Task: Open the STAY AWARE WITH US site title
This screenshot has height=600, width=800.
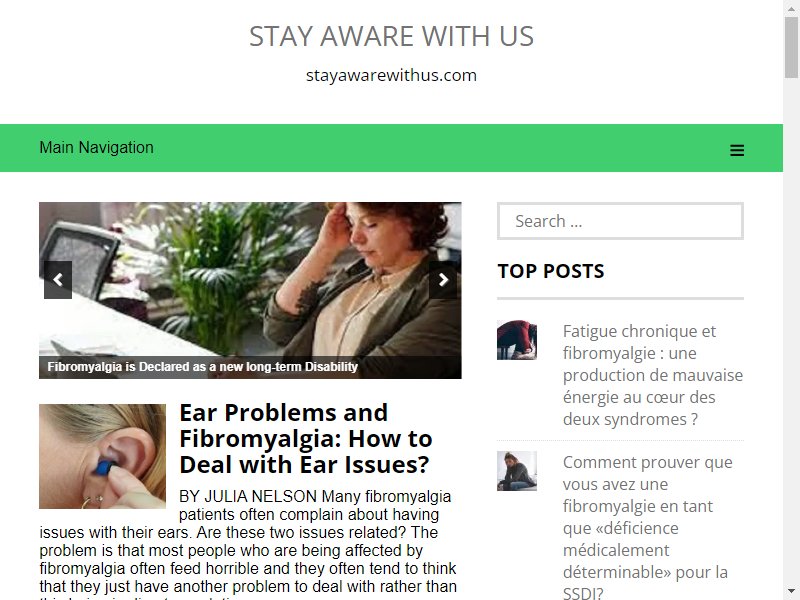Action: pyautogui.click(x=391, y=36)
